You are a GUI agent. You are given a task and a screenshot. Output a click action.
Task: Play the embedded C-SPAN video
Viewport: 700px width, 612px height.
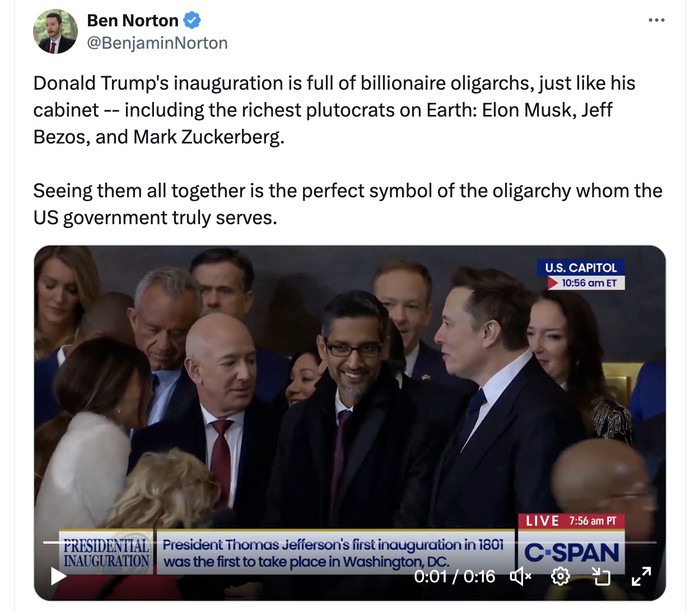(58, 576)
